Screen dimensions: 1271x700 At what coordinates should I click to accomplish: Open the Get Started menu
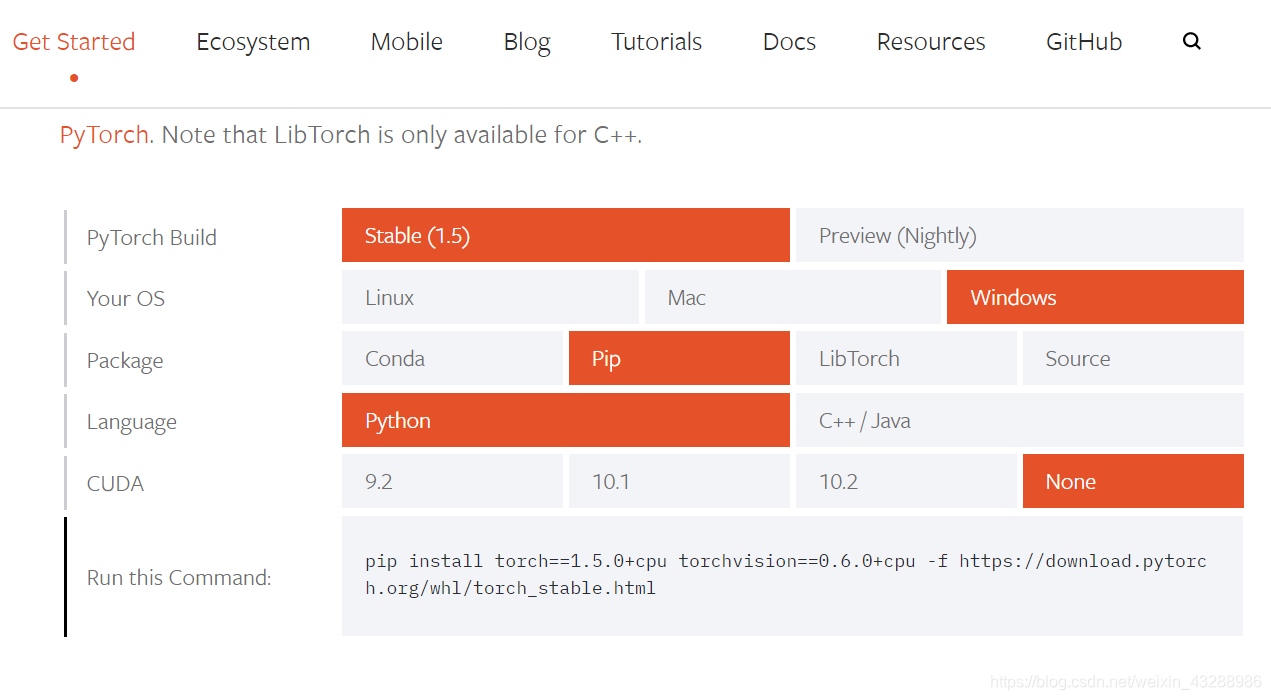click(x=73, y=41)
